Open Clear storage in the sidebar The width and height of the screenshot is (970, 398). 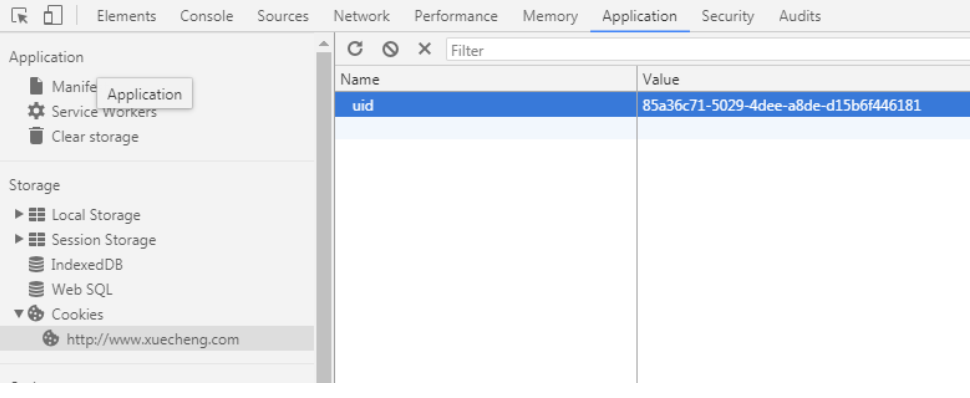(x=95, y=136)
